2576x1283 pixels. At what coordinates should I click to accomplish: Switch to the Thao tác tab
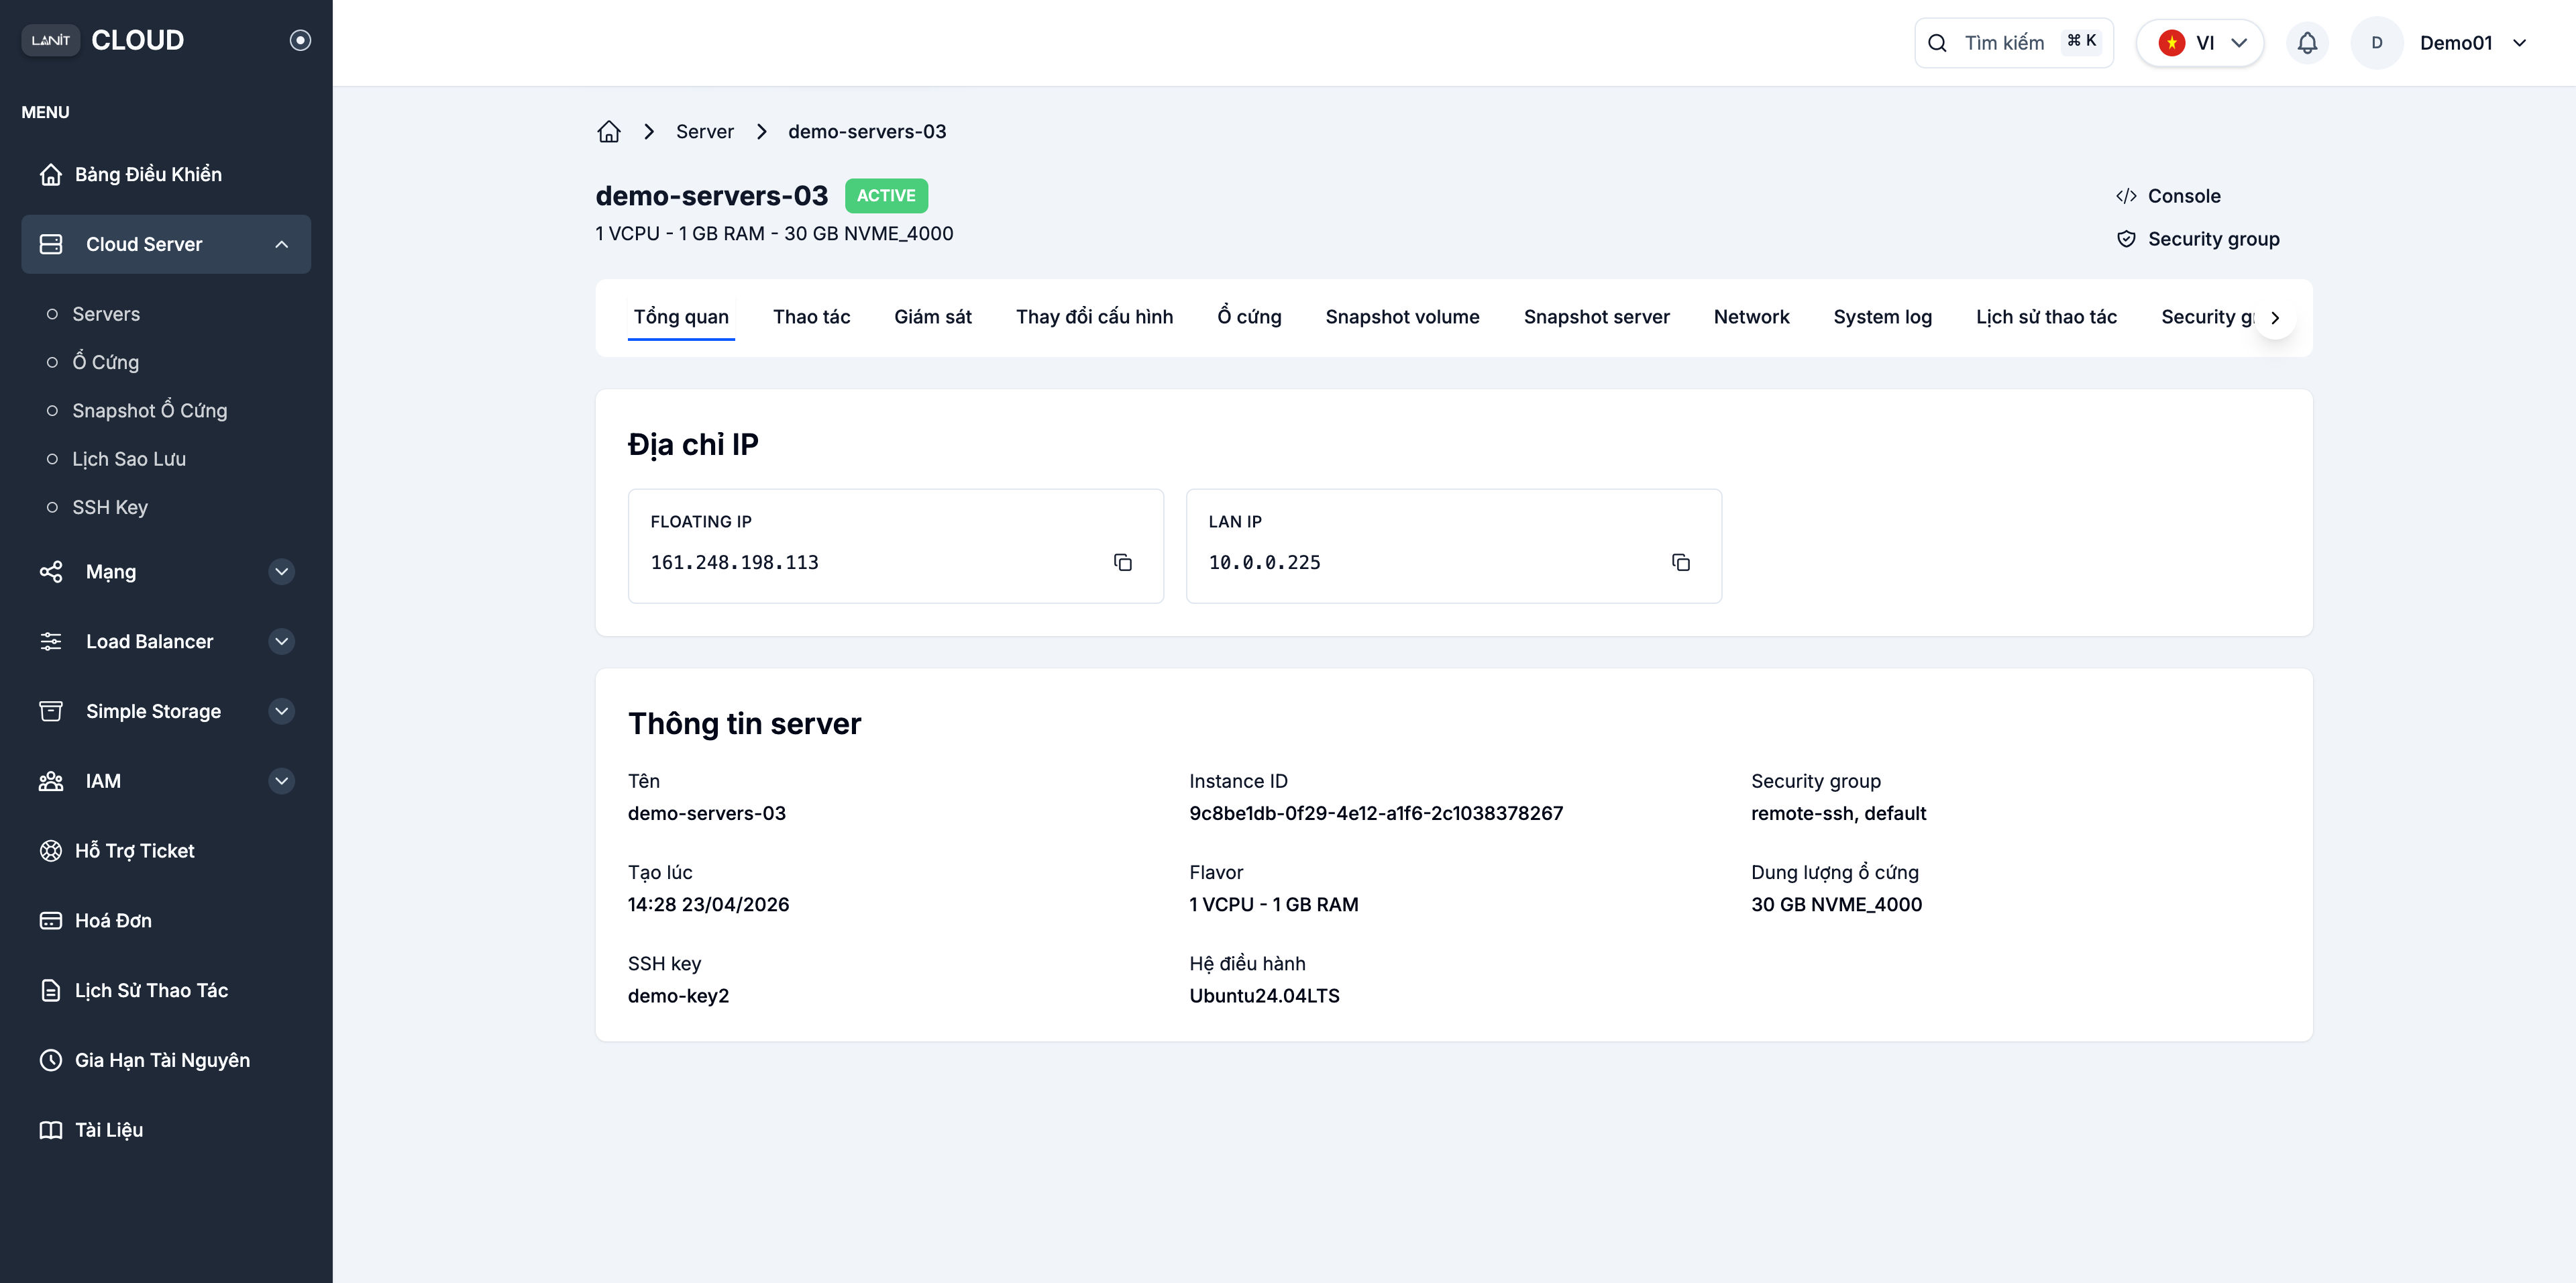point(812,317)
